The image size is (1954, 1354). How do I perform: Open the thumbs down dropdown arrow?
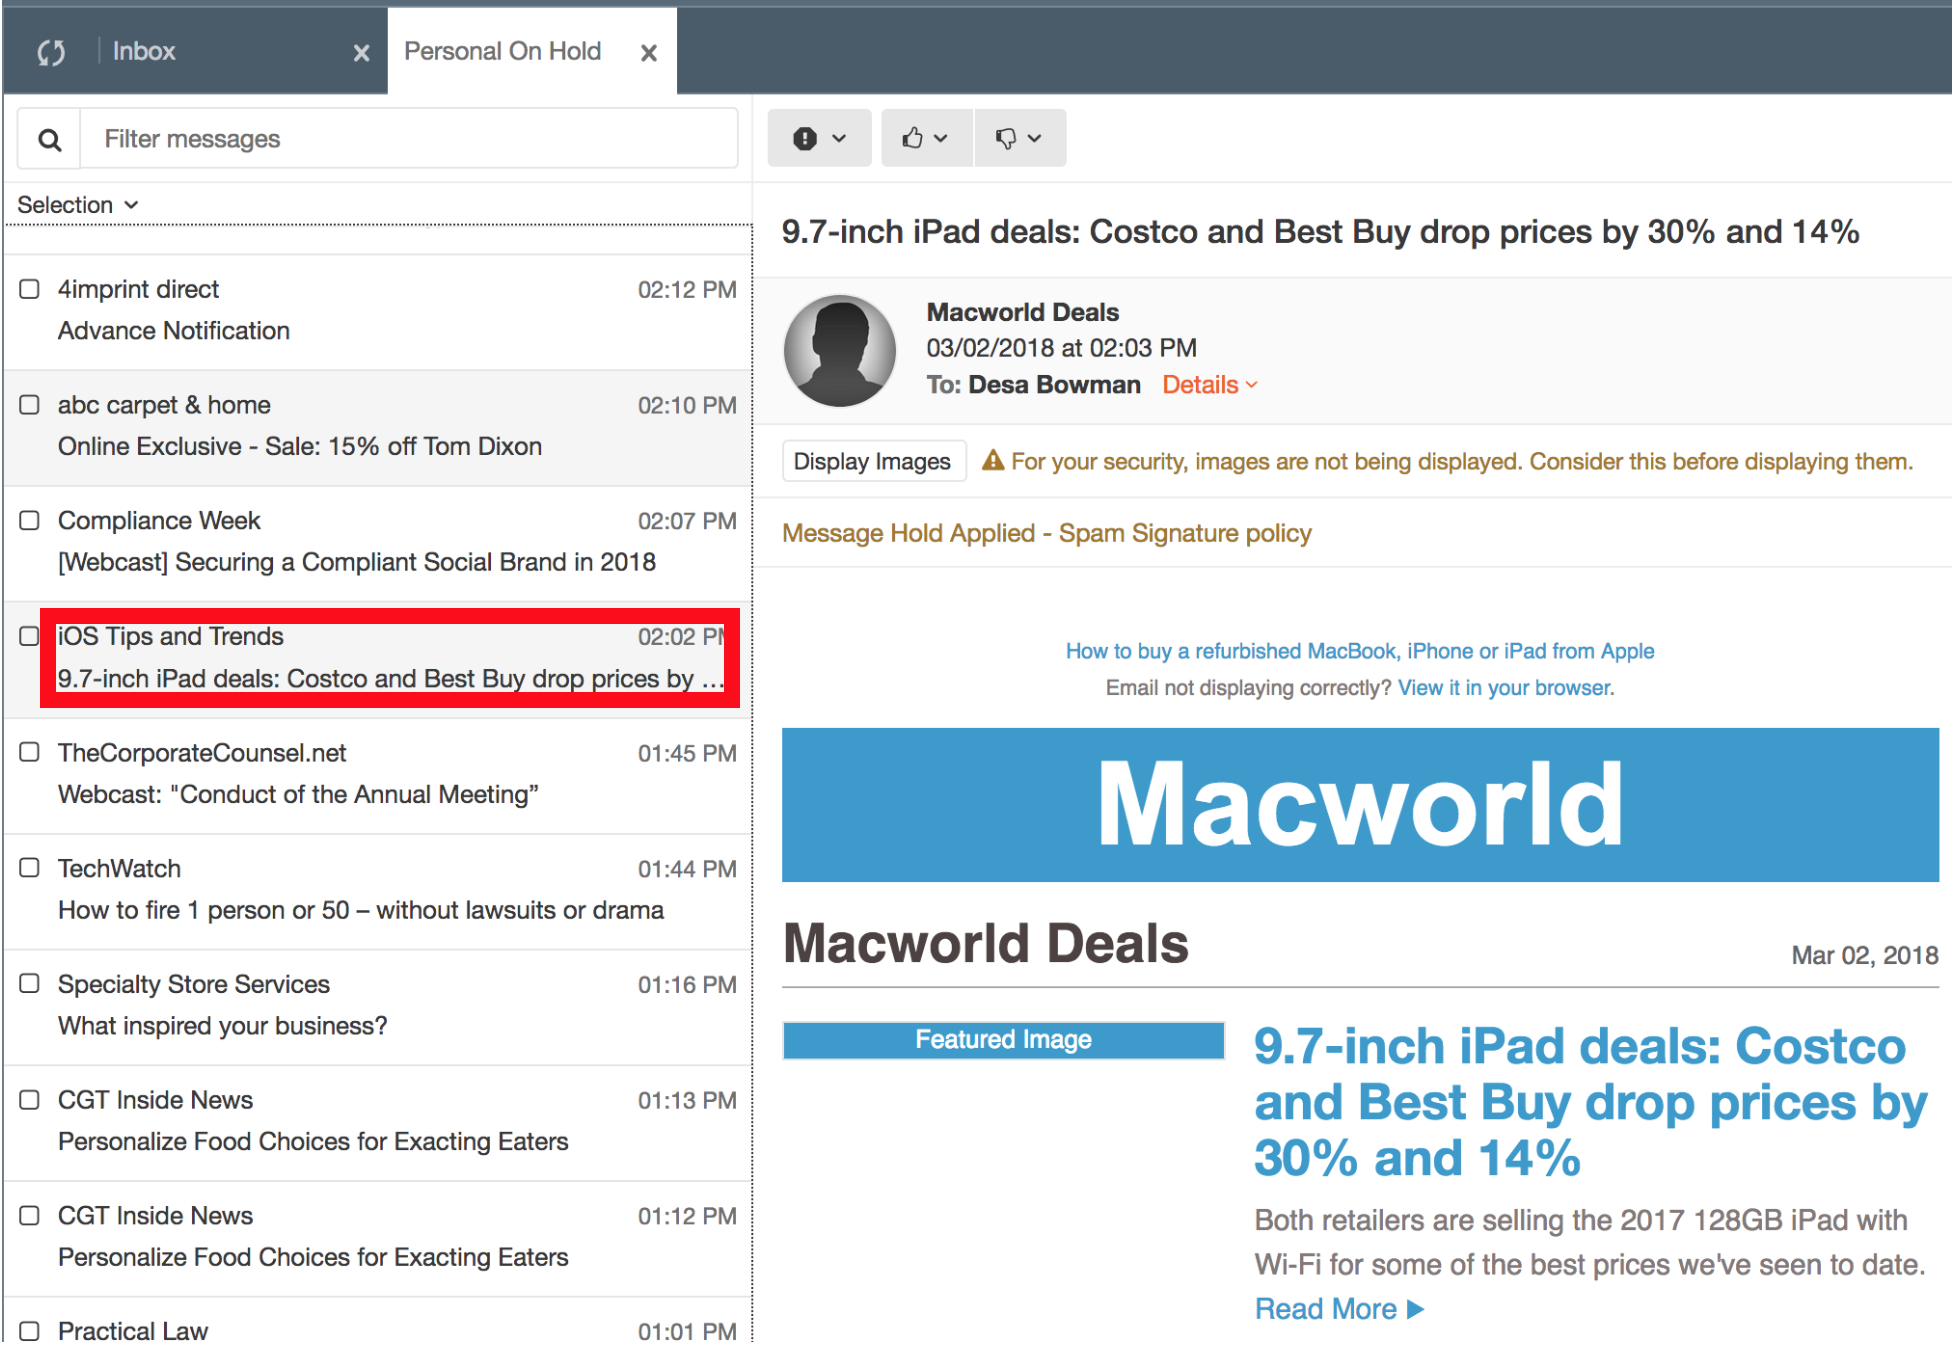click(1035, 138)
